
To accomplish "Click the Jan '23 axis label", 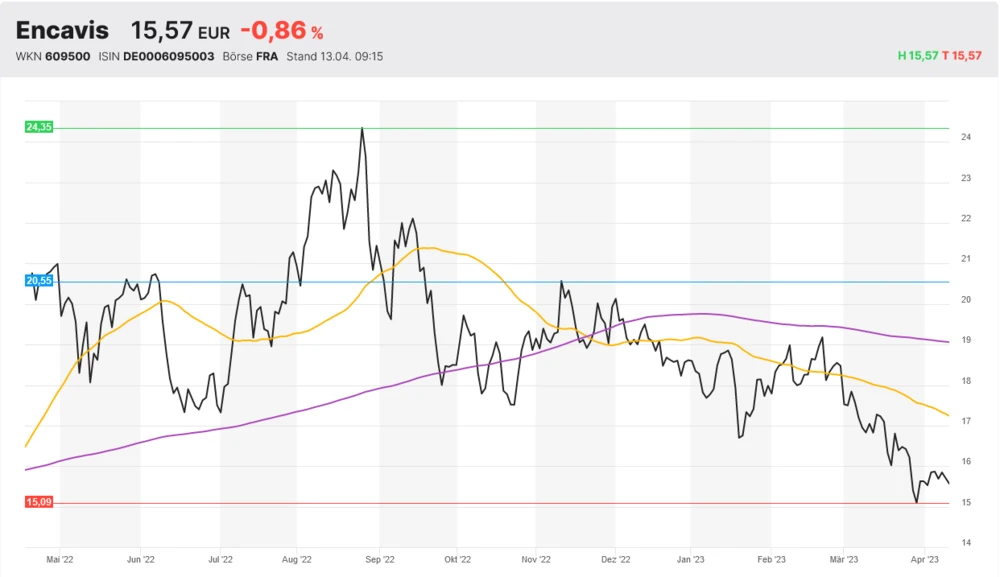I will (x=690, y=559).
